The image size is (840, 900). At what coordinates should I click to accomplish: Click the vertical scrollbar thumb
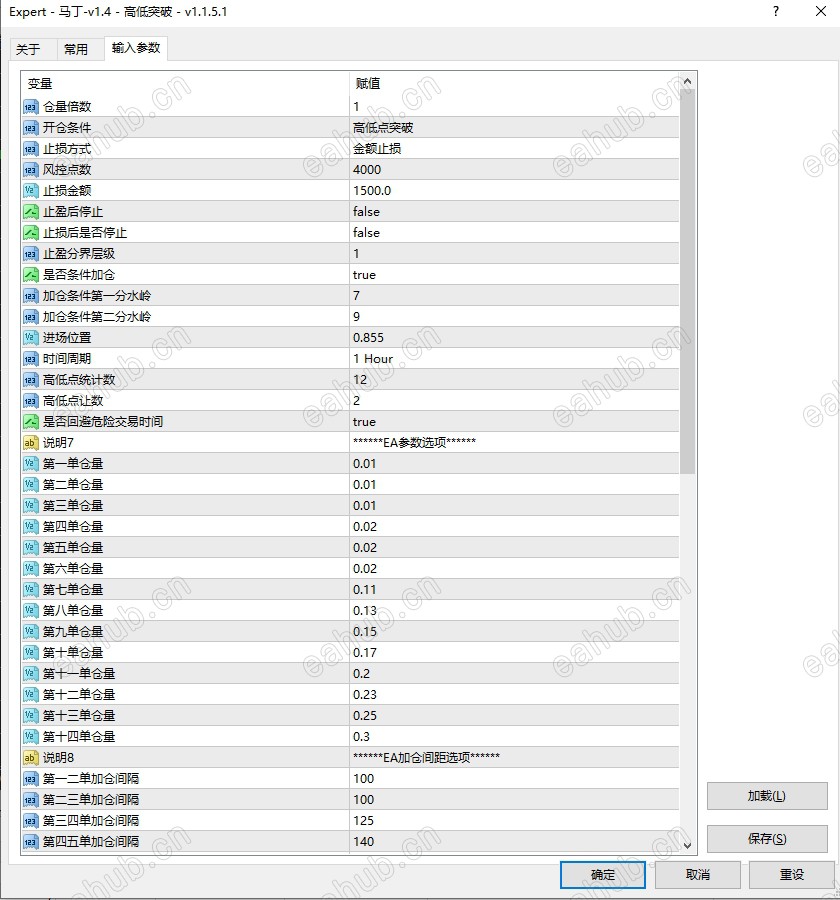pyautogui.click(x=687, y=282)
